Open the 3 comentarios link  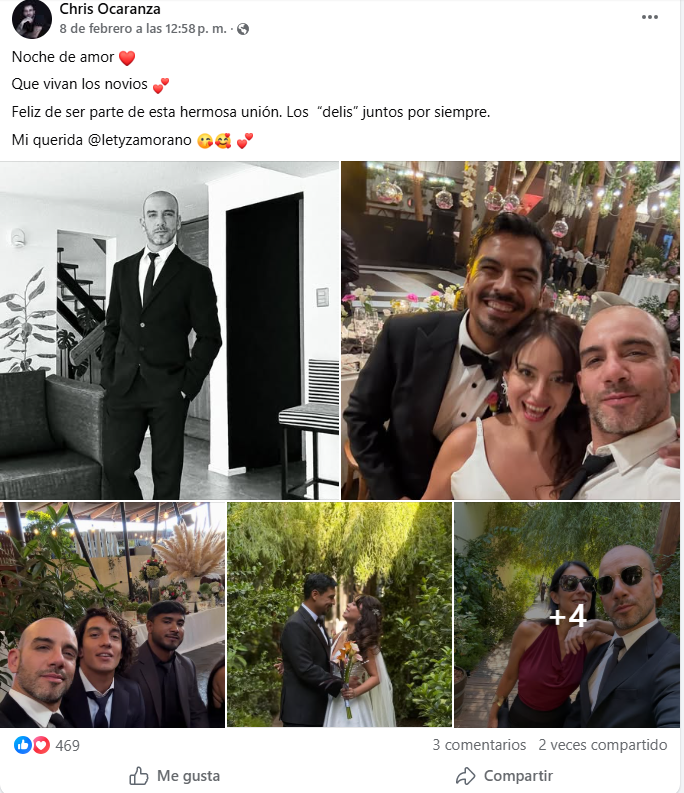pos(479,745)
